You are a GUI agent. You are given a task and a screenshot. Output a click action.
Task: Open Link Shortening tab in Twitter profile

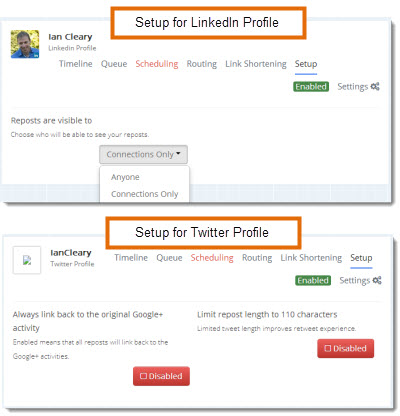[311, 258]
